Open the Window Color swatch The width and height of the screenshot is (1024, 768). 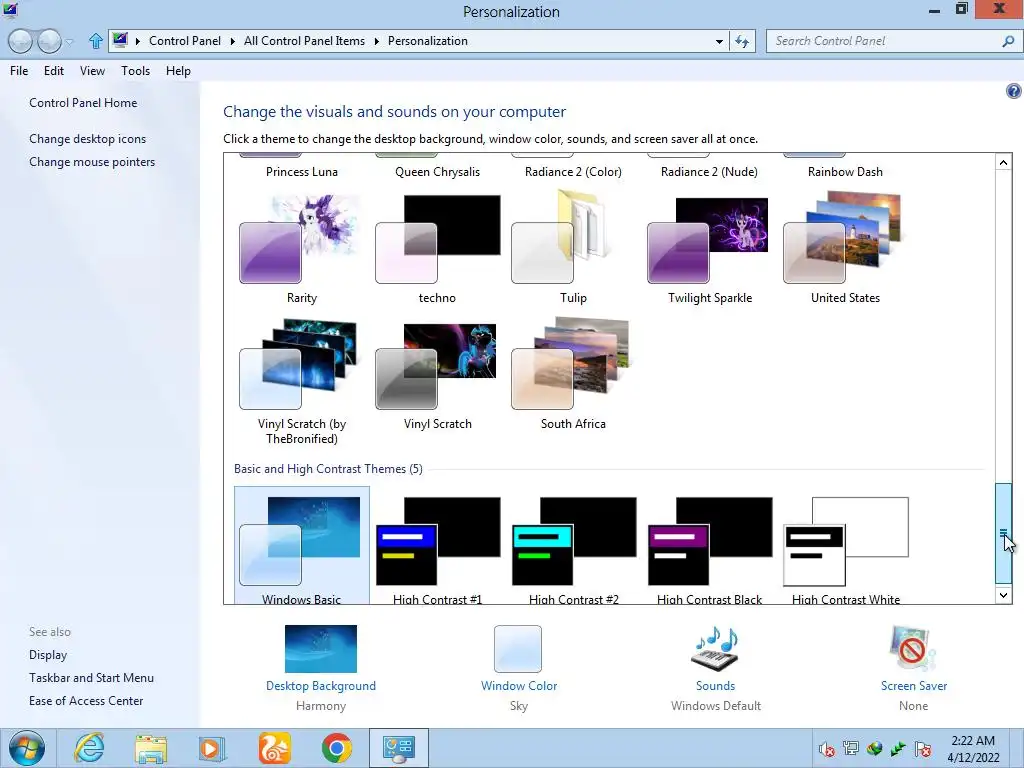[x=518, y=648]
